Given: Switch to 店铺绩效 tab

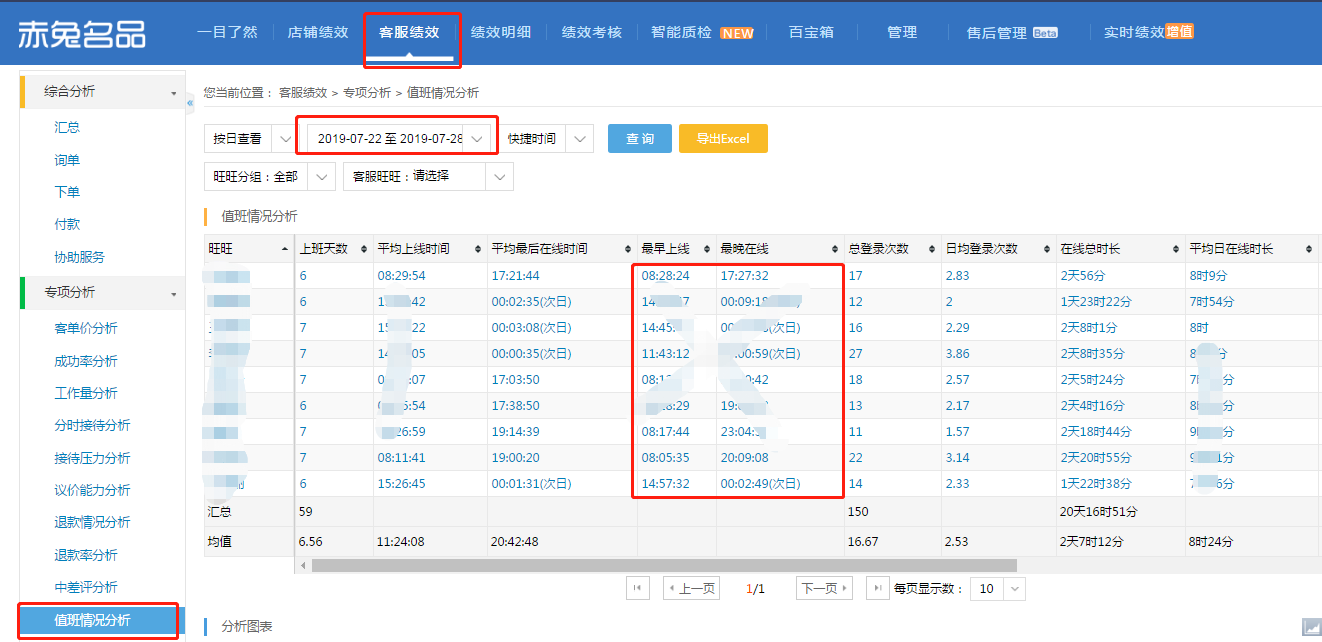Looking at the screenshot, I should (318, 32).
